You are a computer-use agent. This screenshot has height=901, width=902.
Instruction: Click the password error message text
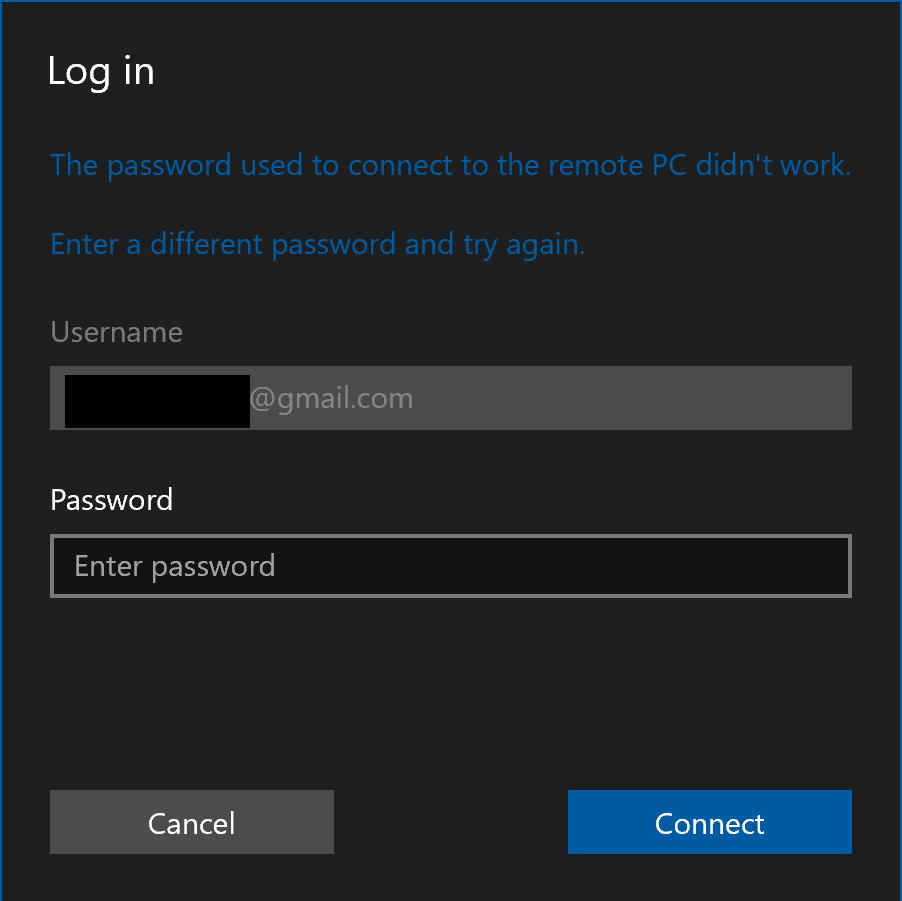click(450, 165)
